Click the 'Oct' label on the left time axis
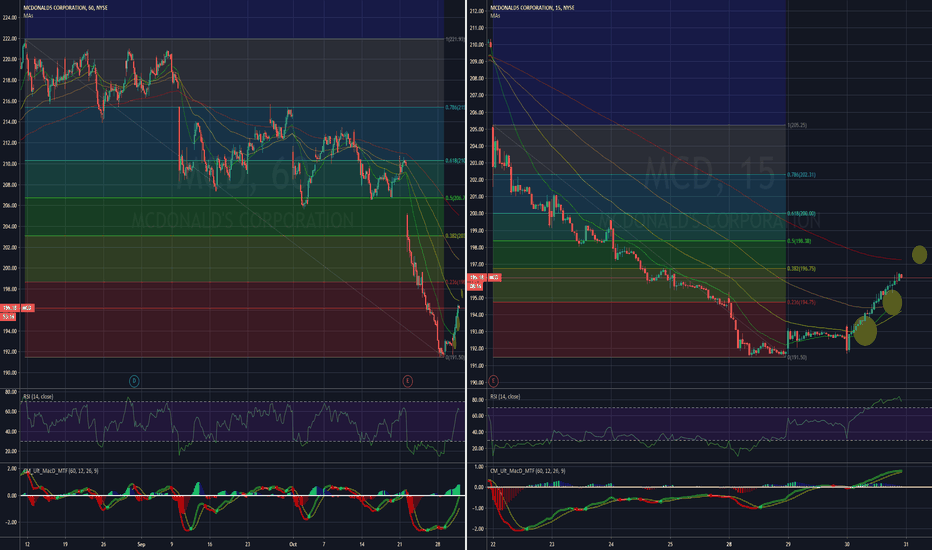Screen dimensions: 932x550 (x=292, y=544)
